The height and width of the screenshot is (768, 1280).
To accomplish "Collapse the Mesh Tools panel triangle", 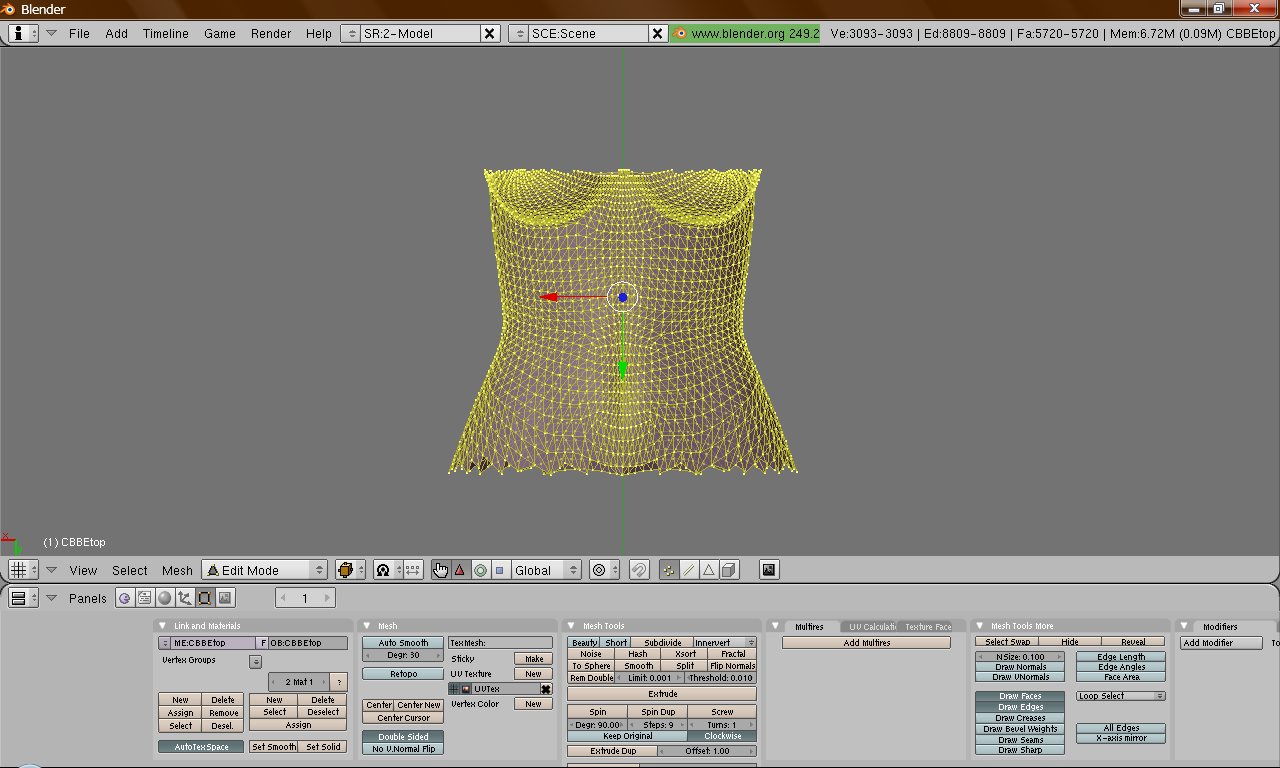I will pos(572,626).
